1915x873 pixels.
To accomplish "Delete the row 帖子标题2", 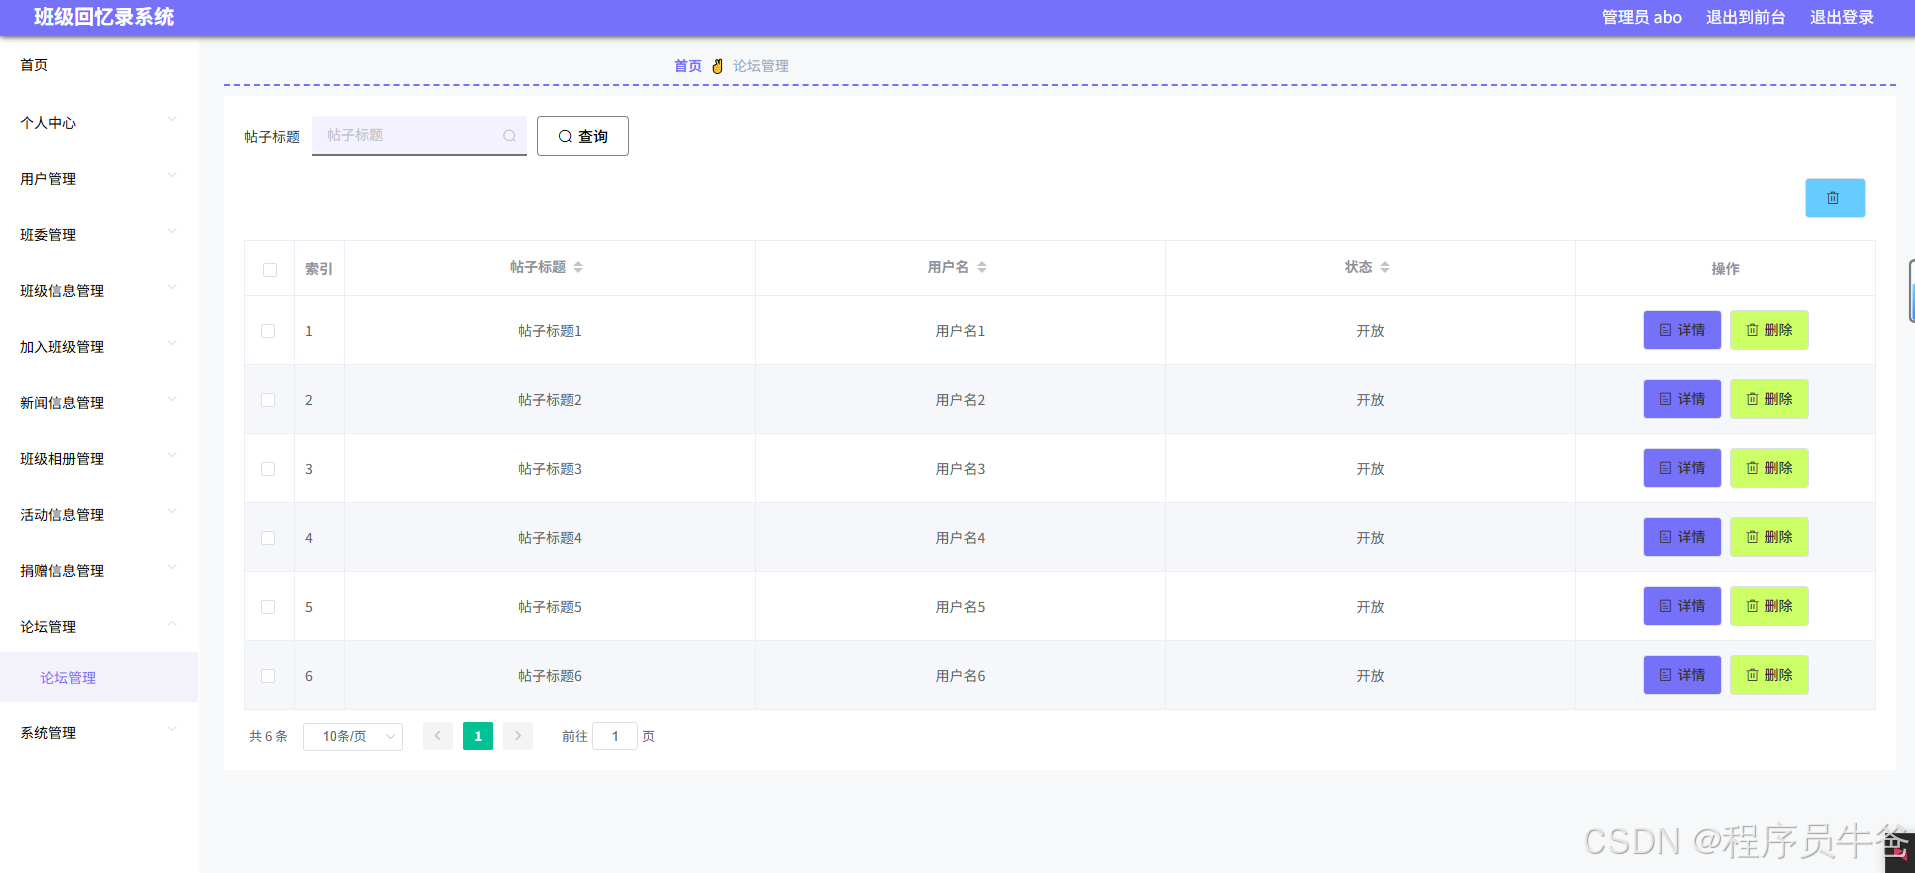I will [1769, 399].
